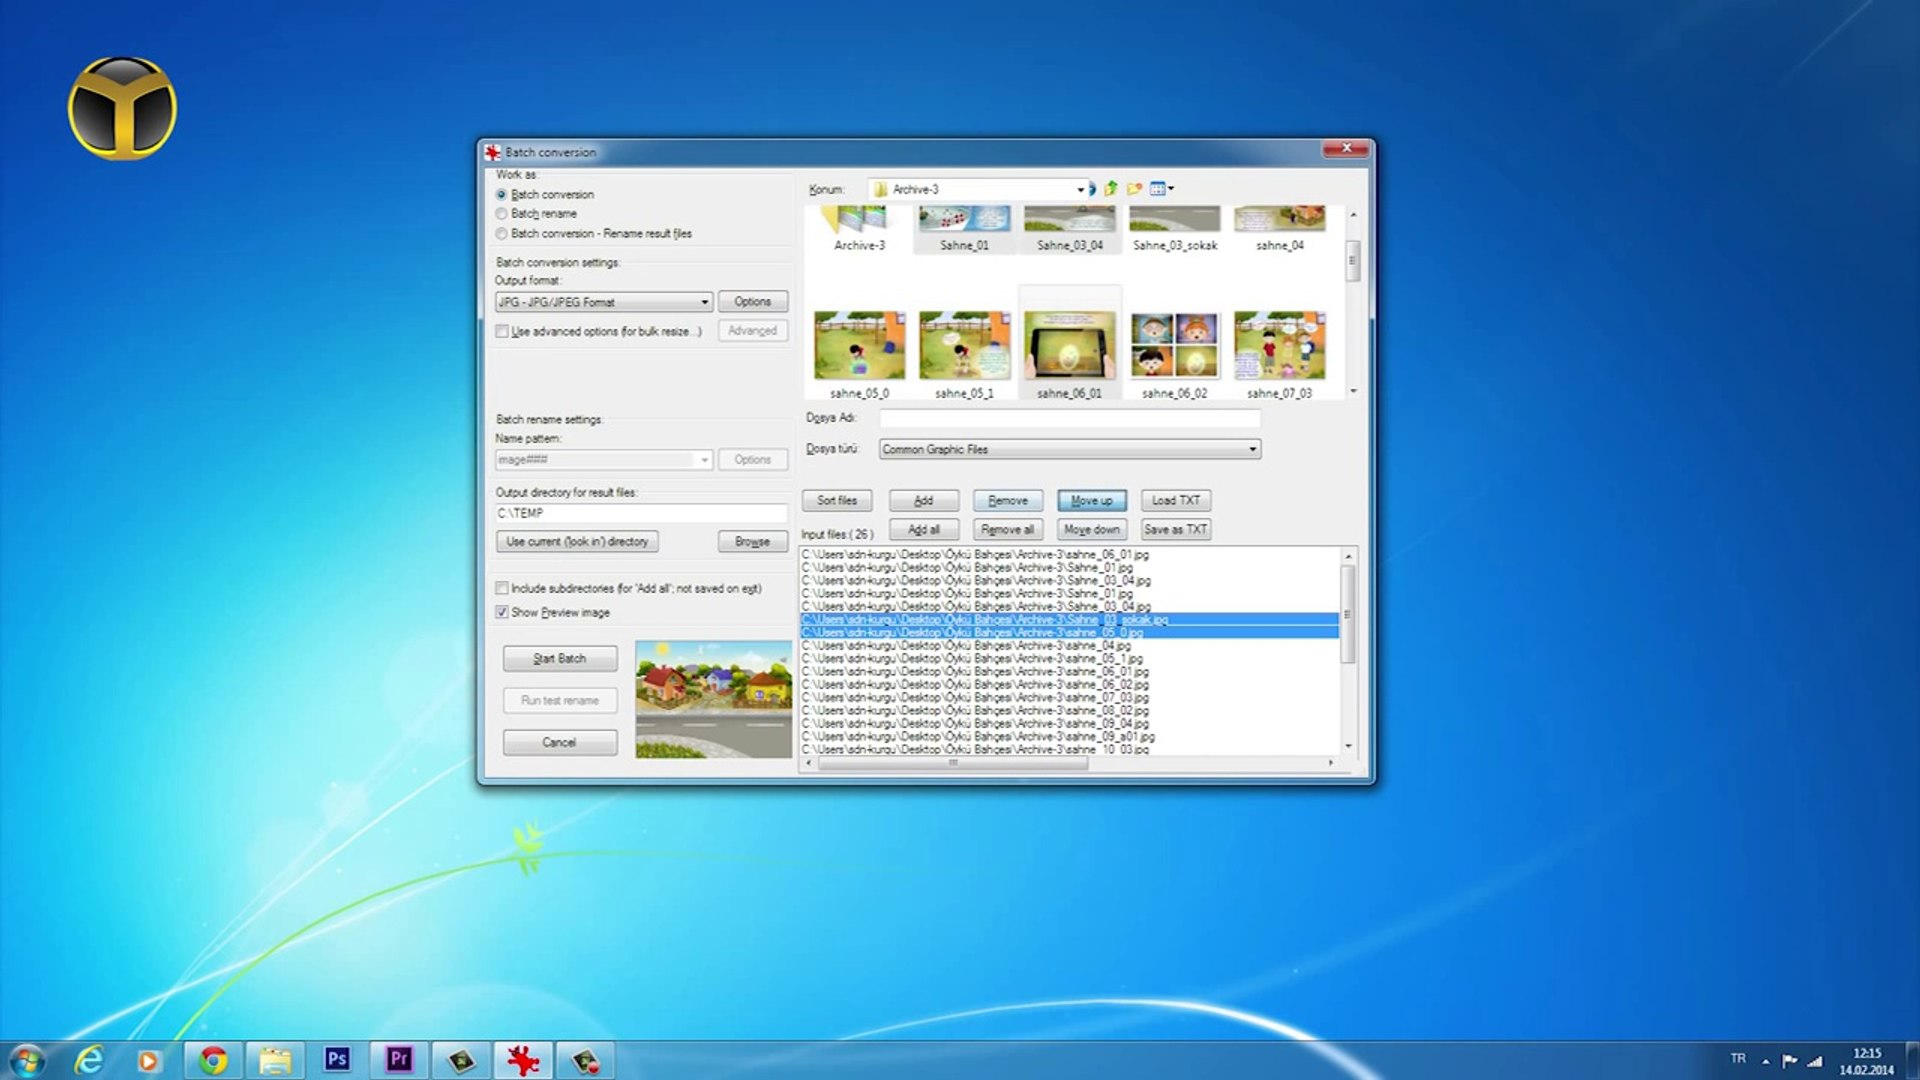Click the back navigation icon beside Konum
1920x1080 pixels.
(x=1092, y=189)
